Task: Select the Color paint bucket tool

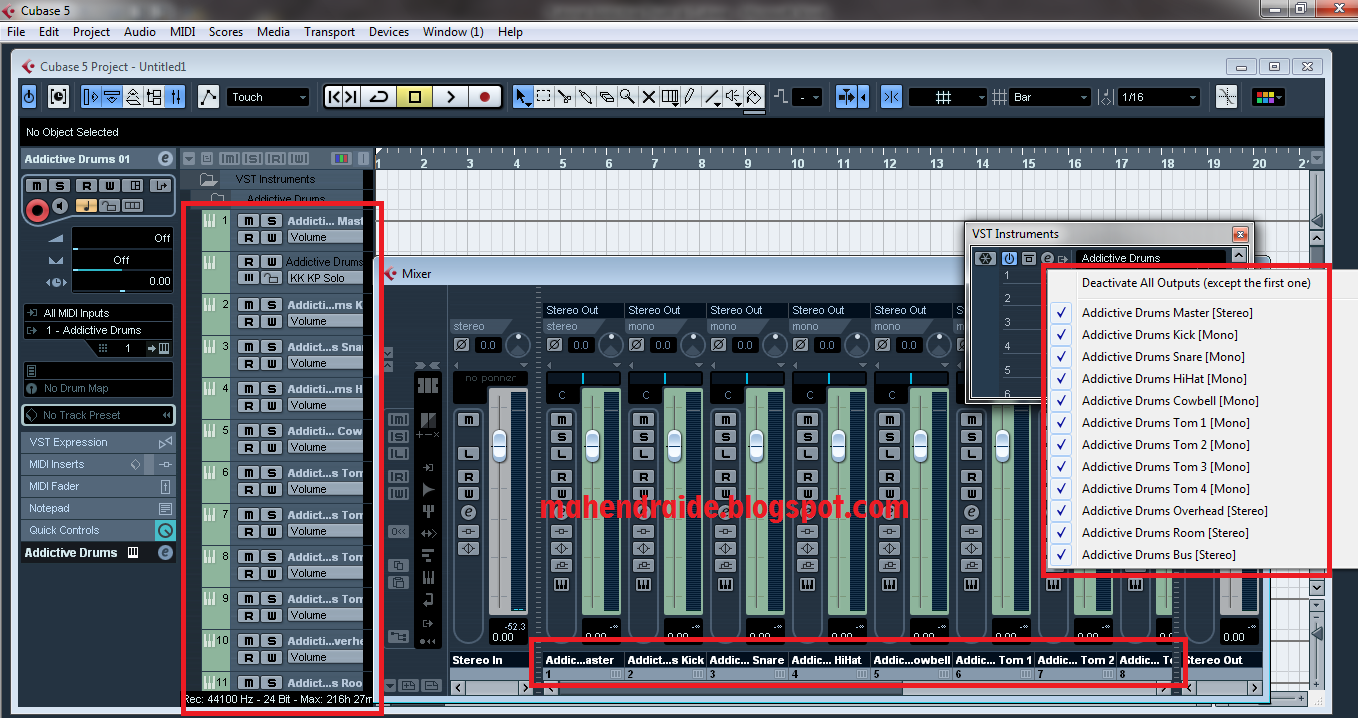Action: pos(755,97)
